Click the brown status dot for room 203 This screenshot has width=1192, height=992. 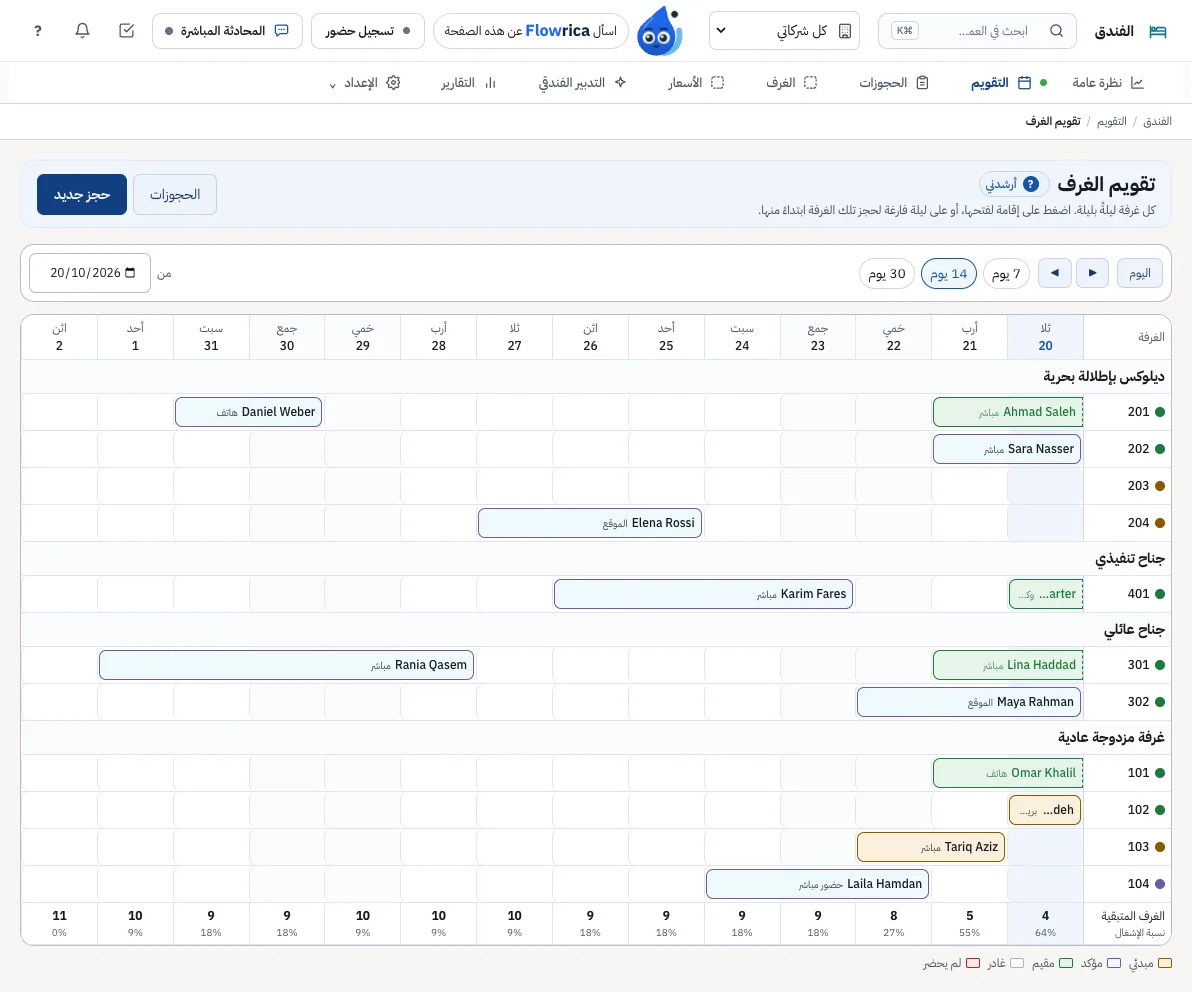1160,486
